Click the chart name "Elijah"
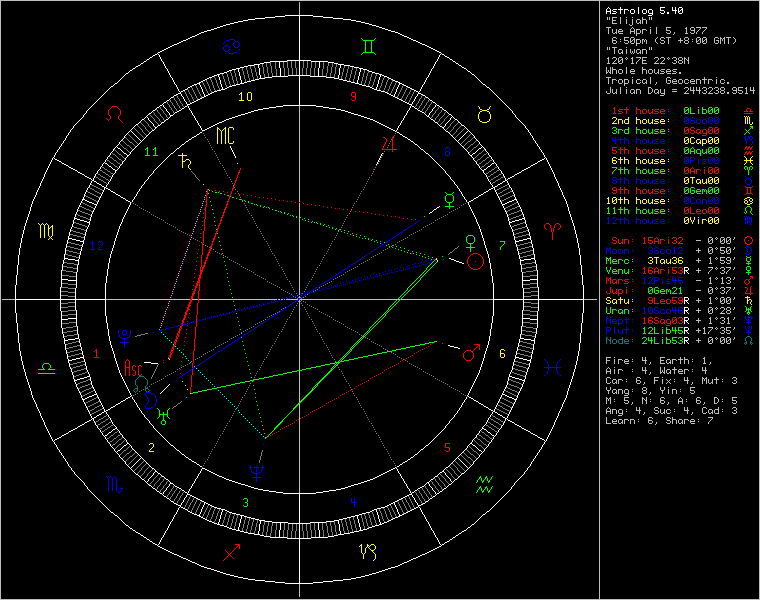This screenshot has height=600, width=760. pos(629,21)
